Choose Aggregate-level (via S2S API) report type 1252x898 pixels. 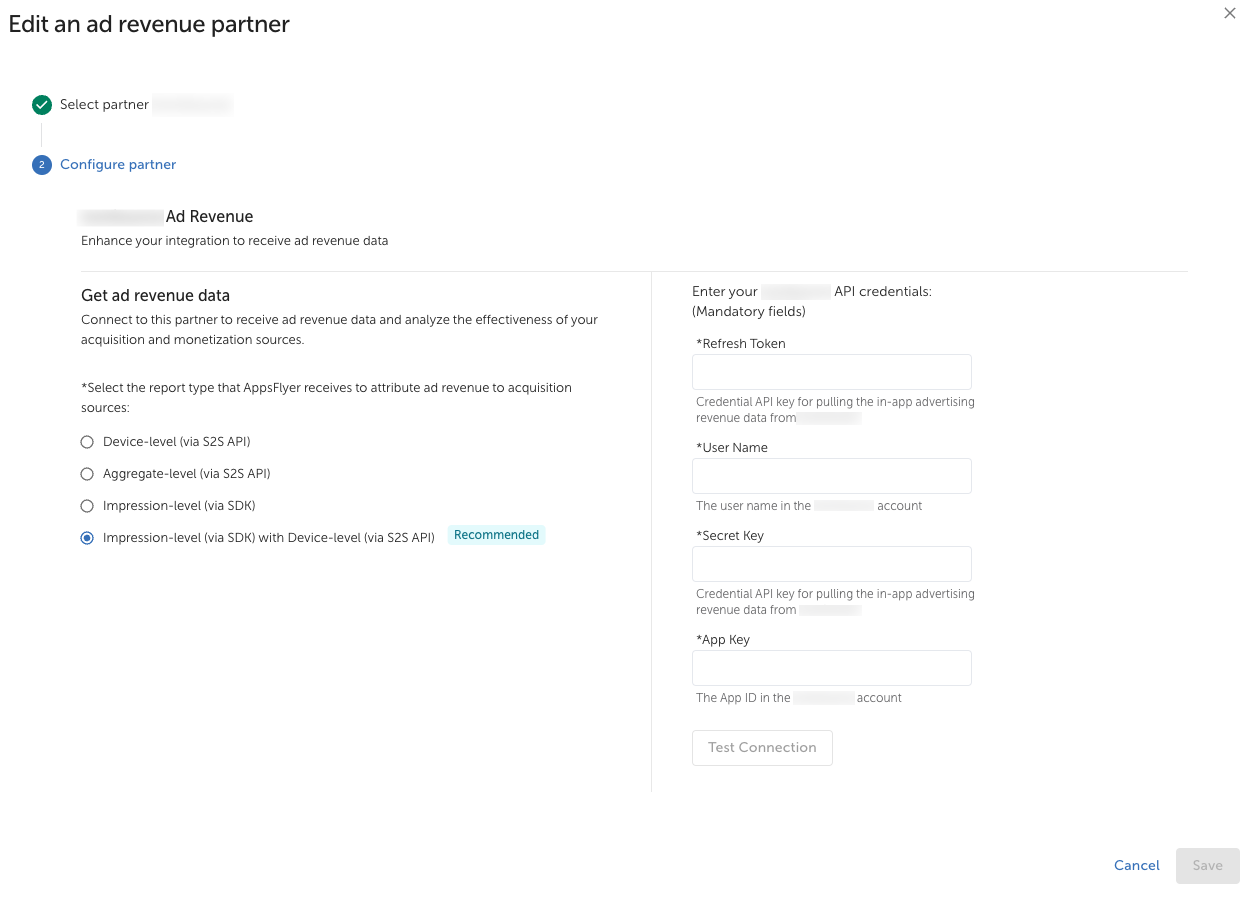(x=87, y=474)
